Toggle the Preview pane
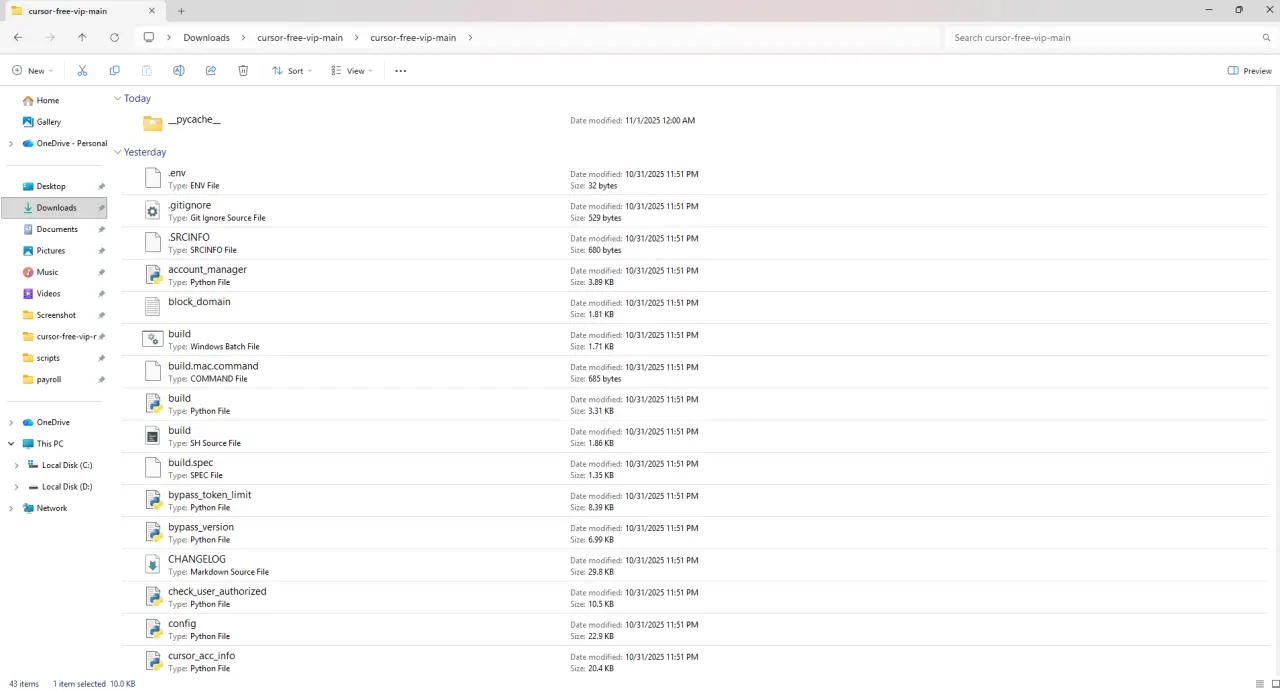This screenshot has height=692, width=1280. [1249, 71]
